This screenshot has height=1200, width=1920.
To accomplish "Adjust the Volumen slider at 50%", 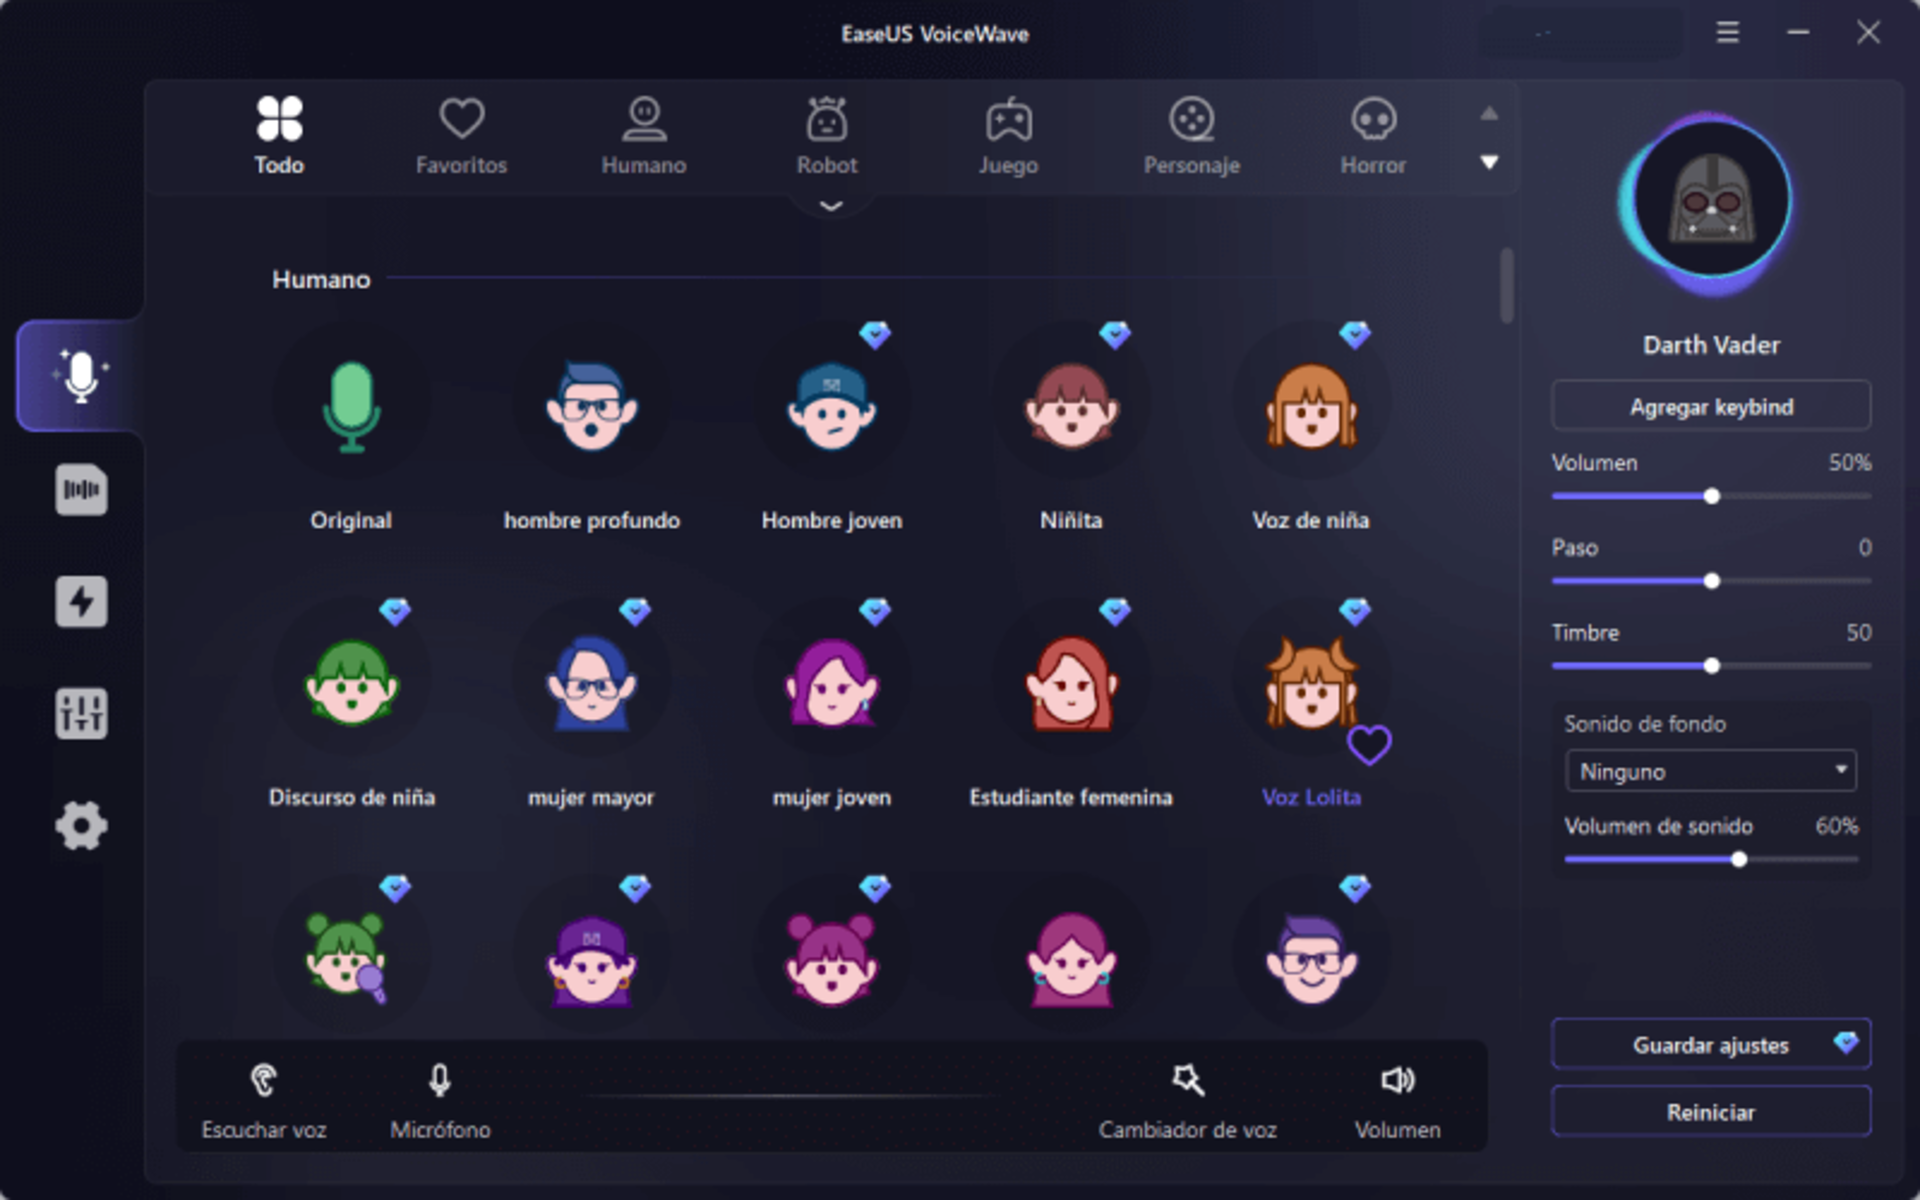I will (x=1711, y=496).
